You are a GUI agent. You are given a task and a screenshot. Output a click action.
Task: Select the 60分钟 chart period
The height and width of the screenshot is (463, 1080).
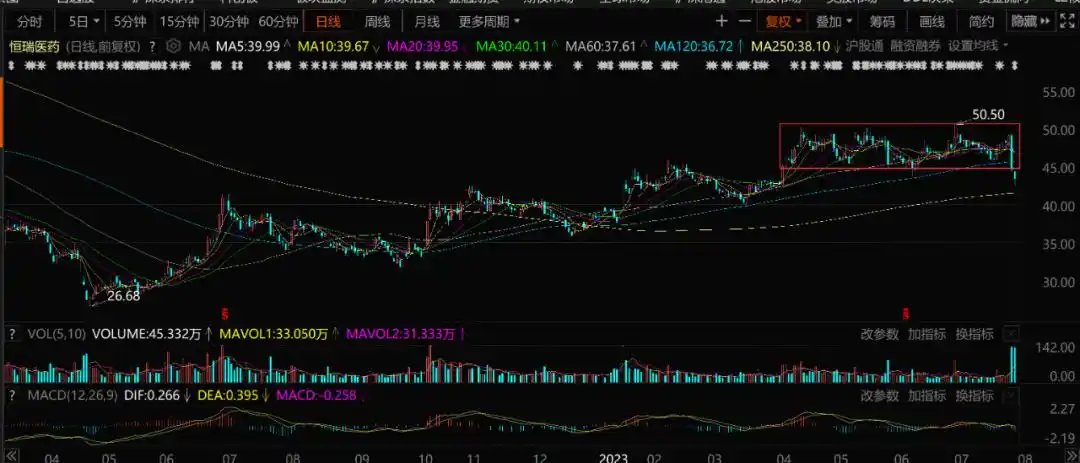279,22
